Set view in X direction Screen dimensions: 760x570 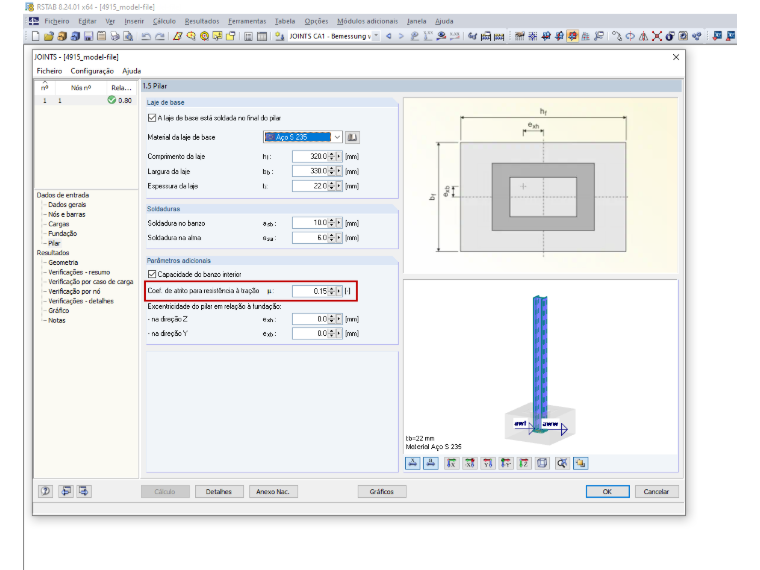[x=451, y=463]
